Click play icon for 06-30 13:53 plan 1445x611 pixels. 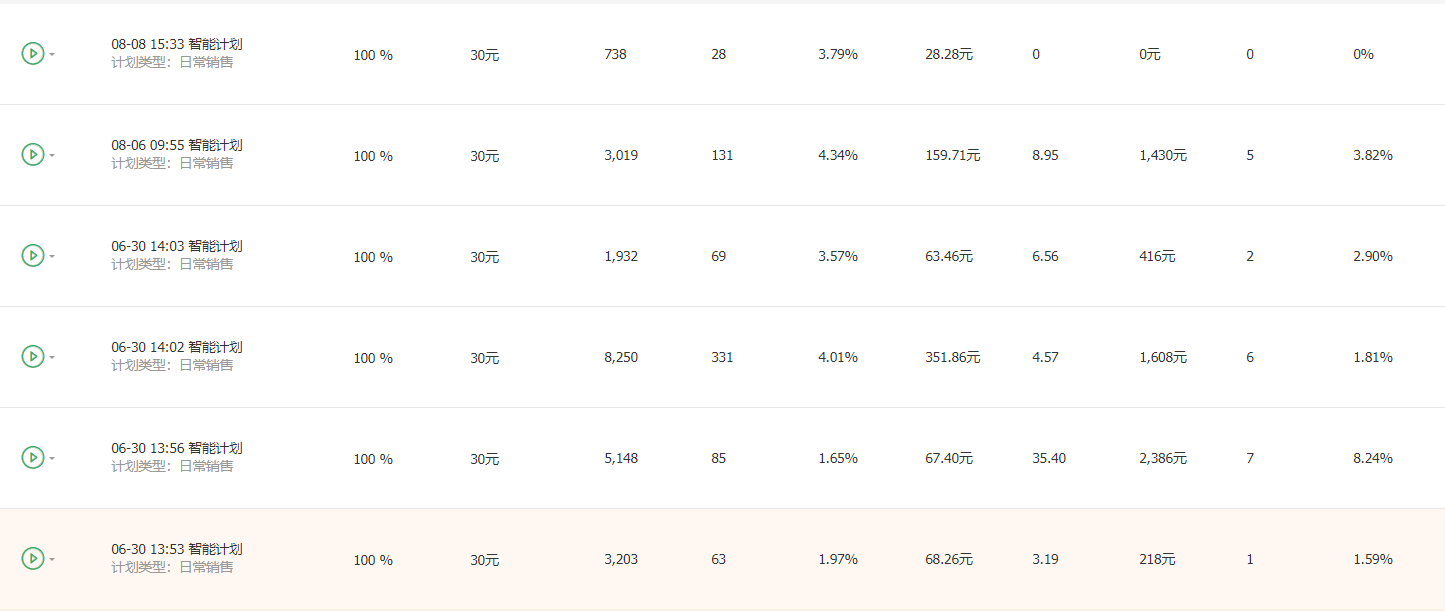tap(33, 558)
